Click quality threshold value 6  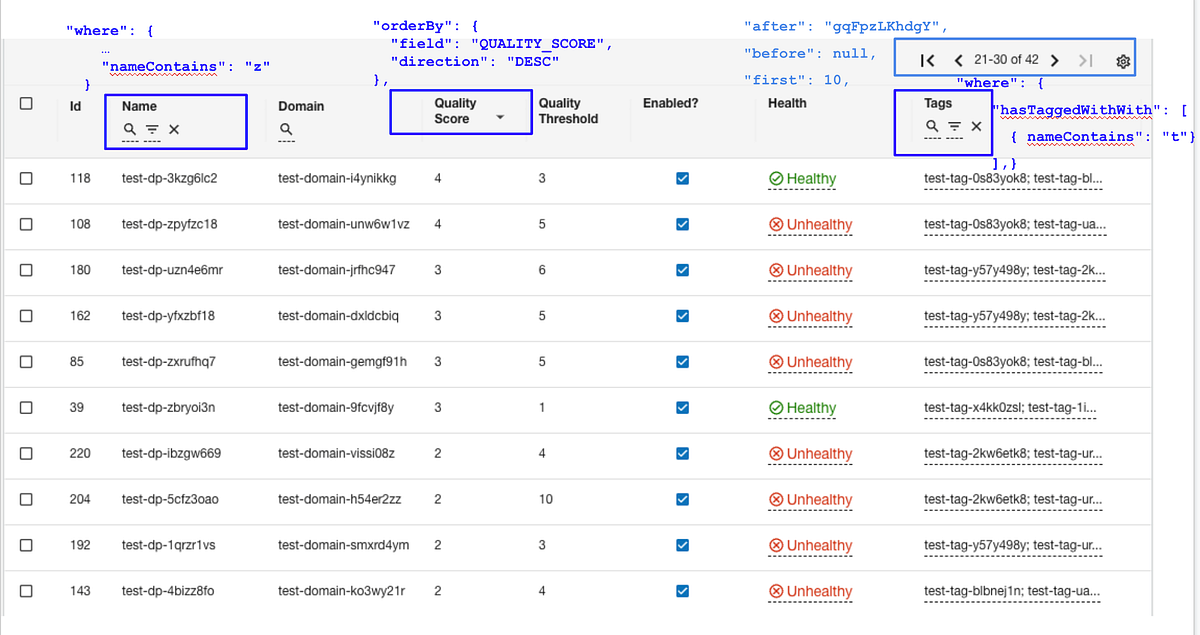pyautogui.click(x=542, y=270)
